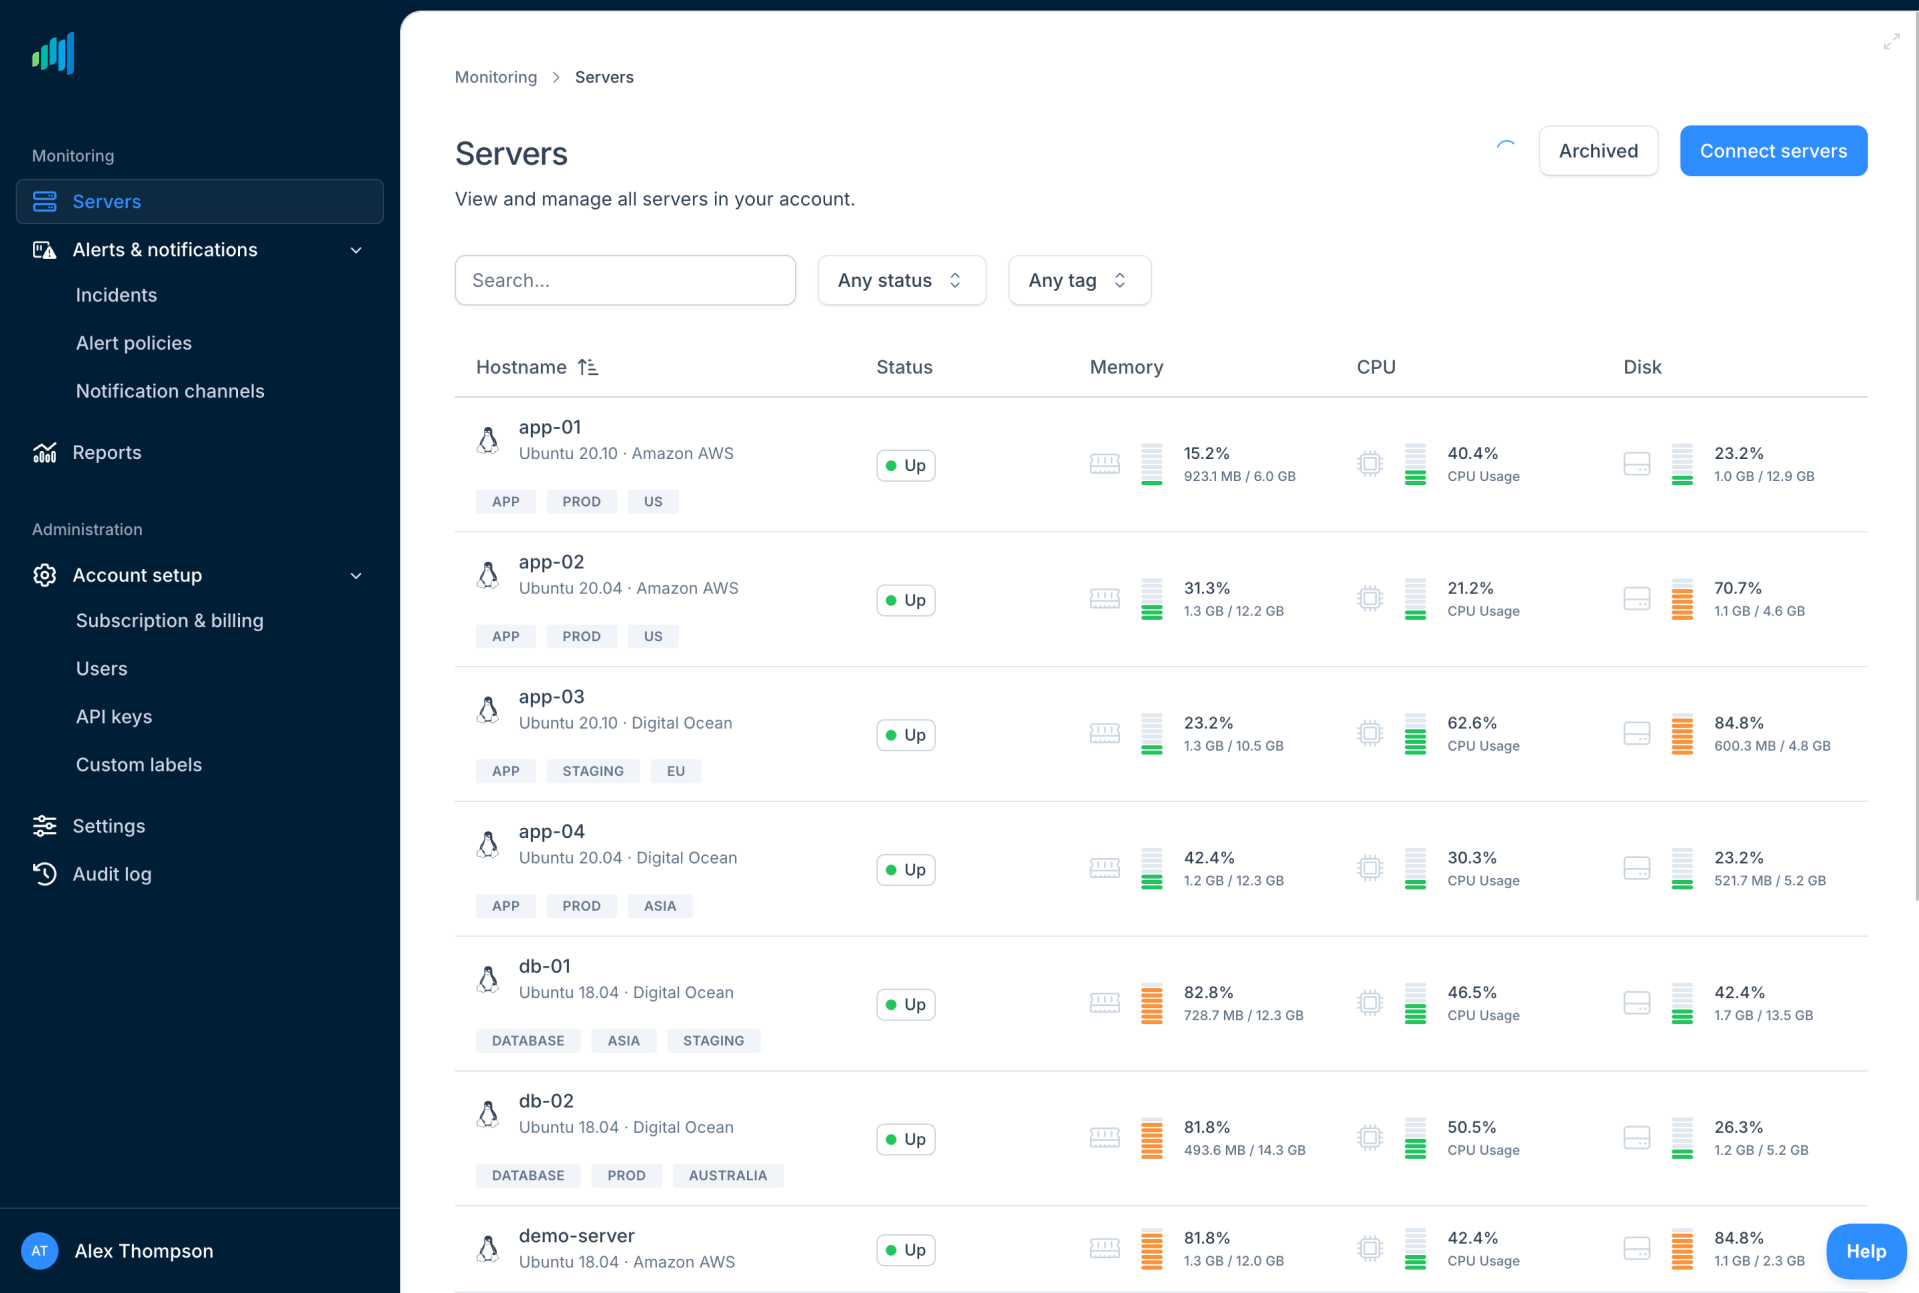Image resolution: width=1919 pixels, height=1293 pixels.
Task: Click the CPU chip icon on app-03 row
Action: point(1369,733)
